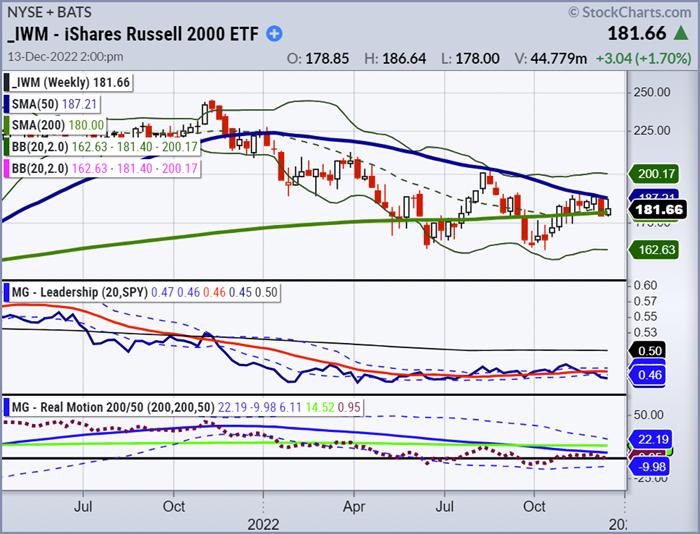Click the dark red -9.98 Real Motion tag
Screen dimensions: 700x534
point(654,464)
